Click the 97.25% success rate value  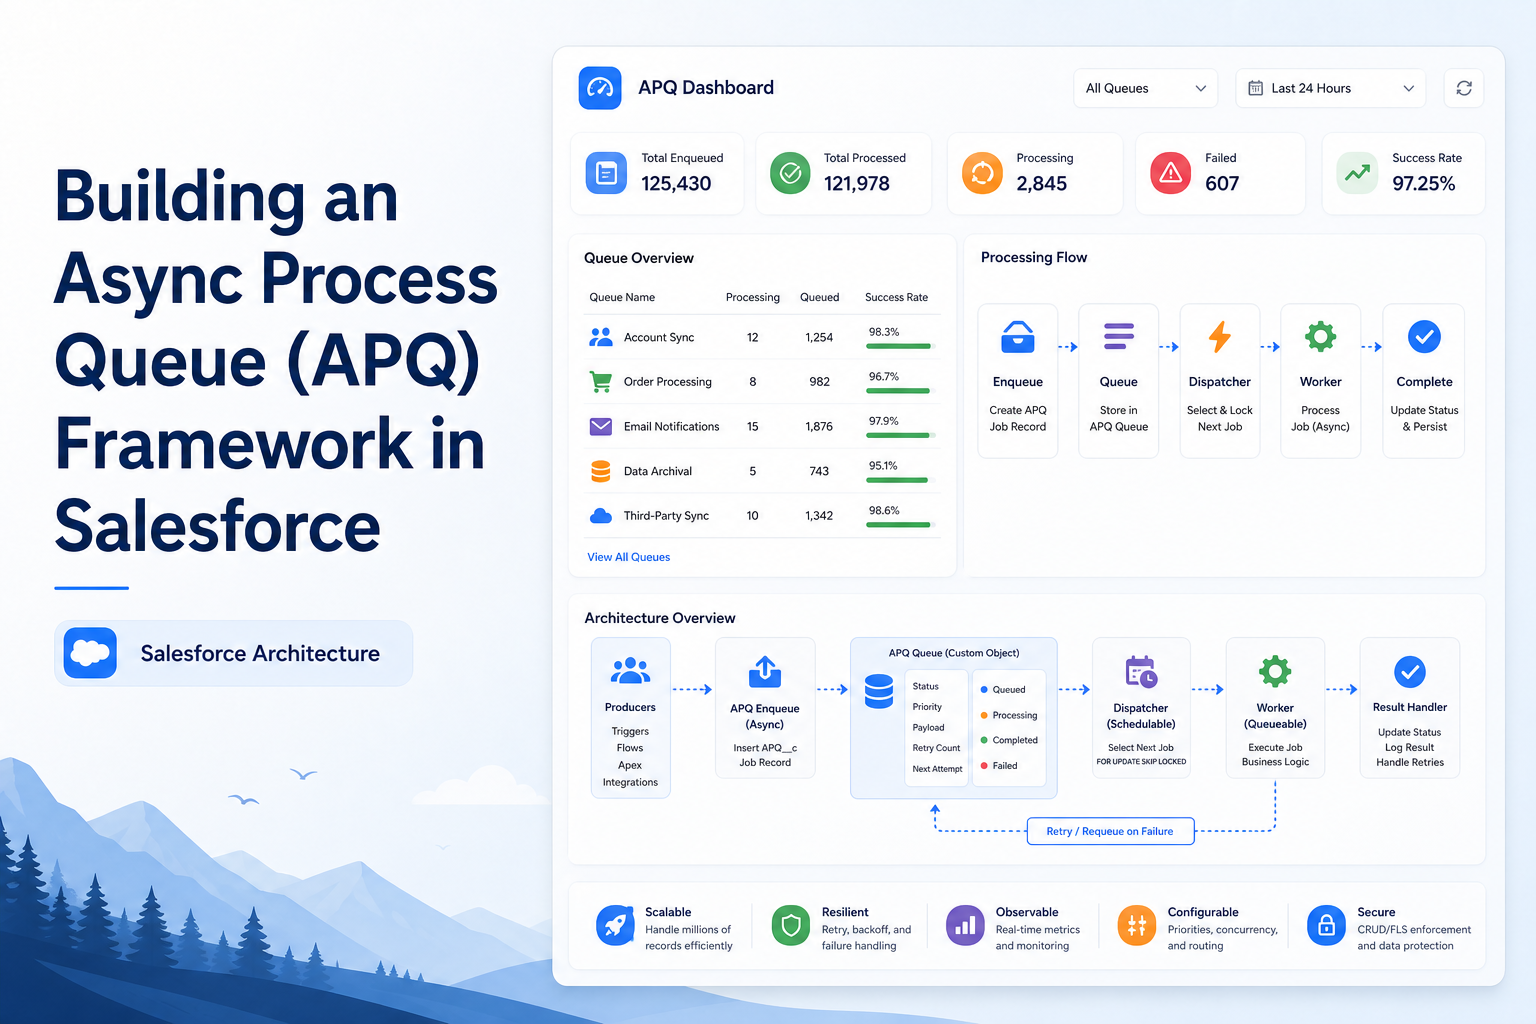[1424, 184]
